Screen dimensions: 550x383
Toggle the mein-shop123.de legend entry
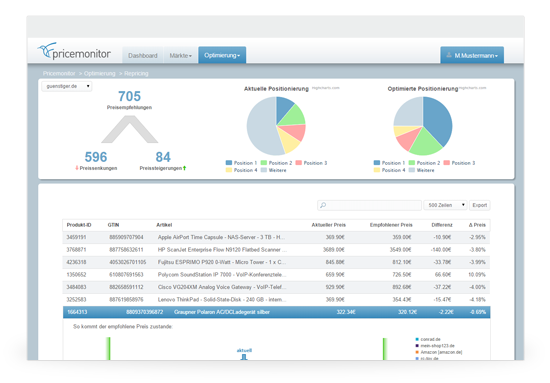click(435, 345)
